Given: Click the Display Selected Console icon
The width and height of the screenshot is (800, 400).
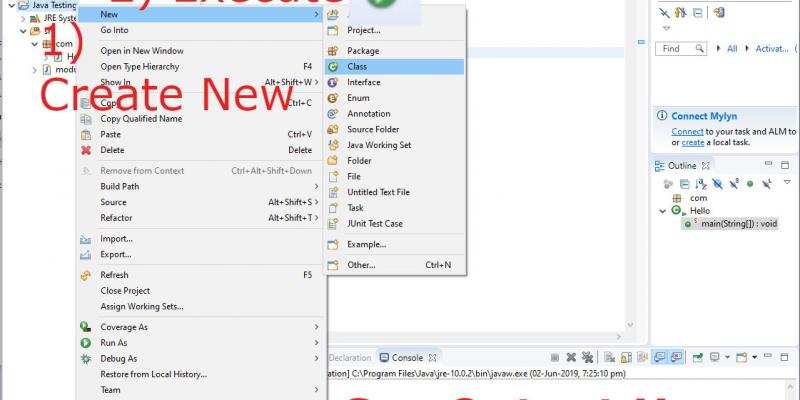Looking at the screenshot, I should [x=715, y=357].
